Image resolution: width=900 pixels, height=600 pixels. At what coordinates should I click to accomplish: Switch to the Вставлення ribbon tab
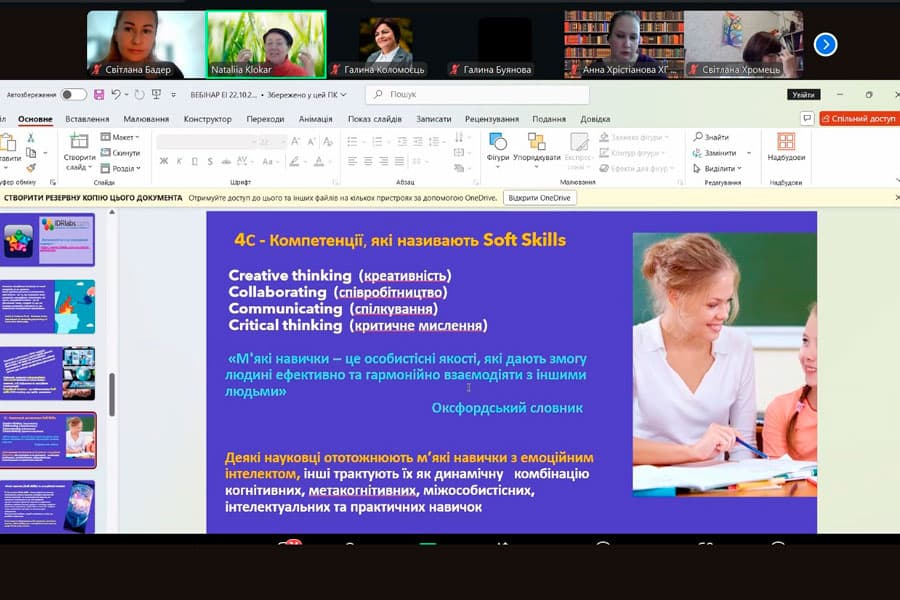coord(87,119)
